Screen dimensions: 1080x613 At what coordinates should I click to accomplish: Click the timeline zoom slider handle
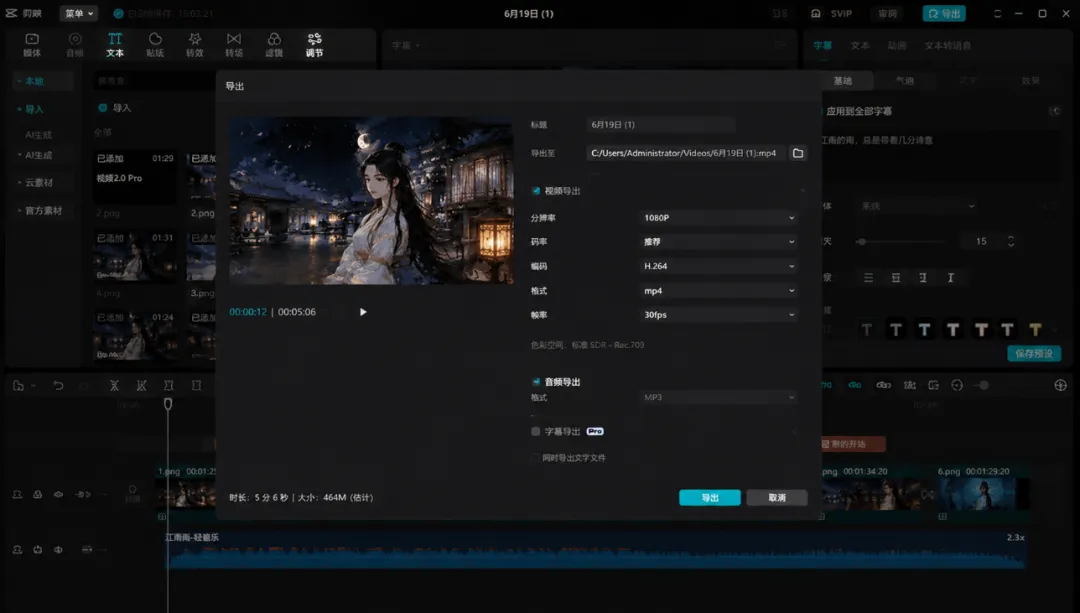pos(984,386)
